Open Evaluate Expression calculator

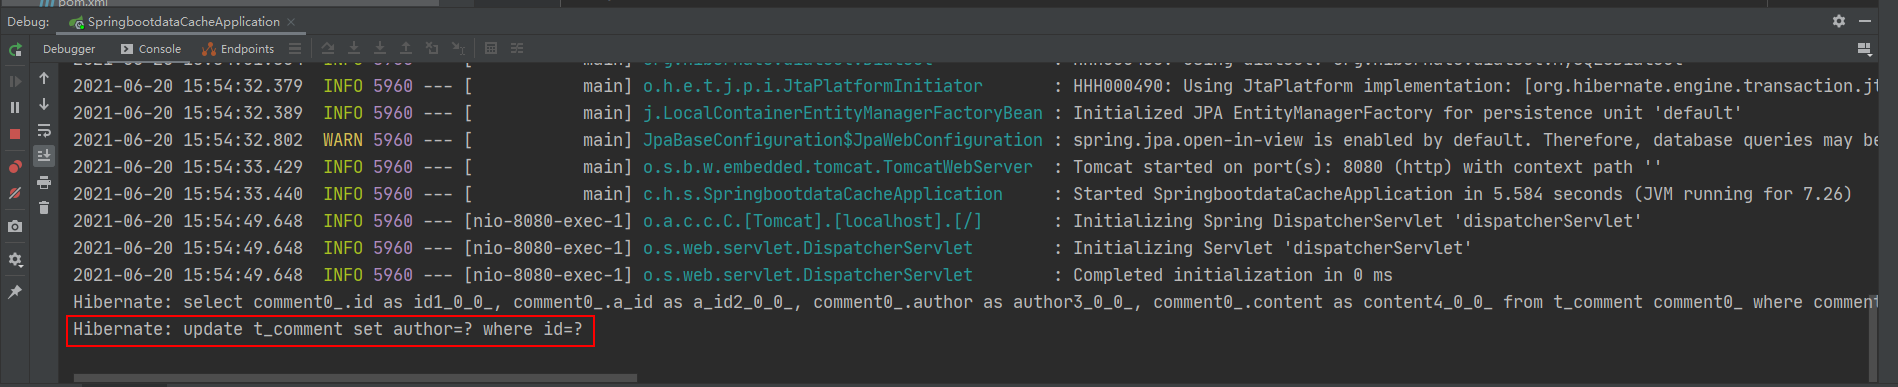491,48
